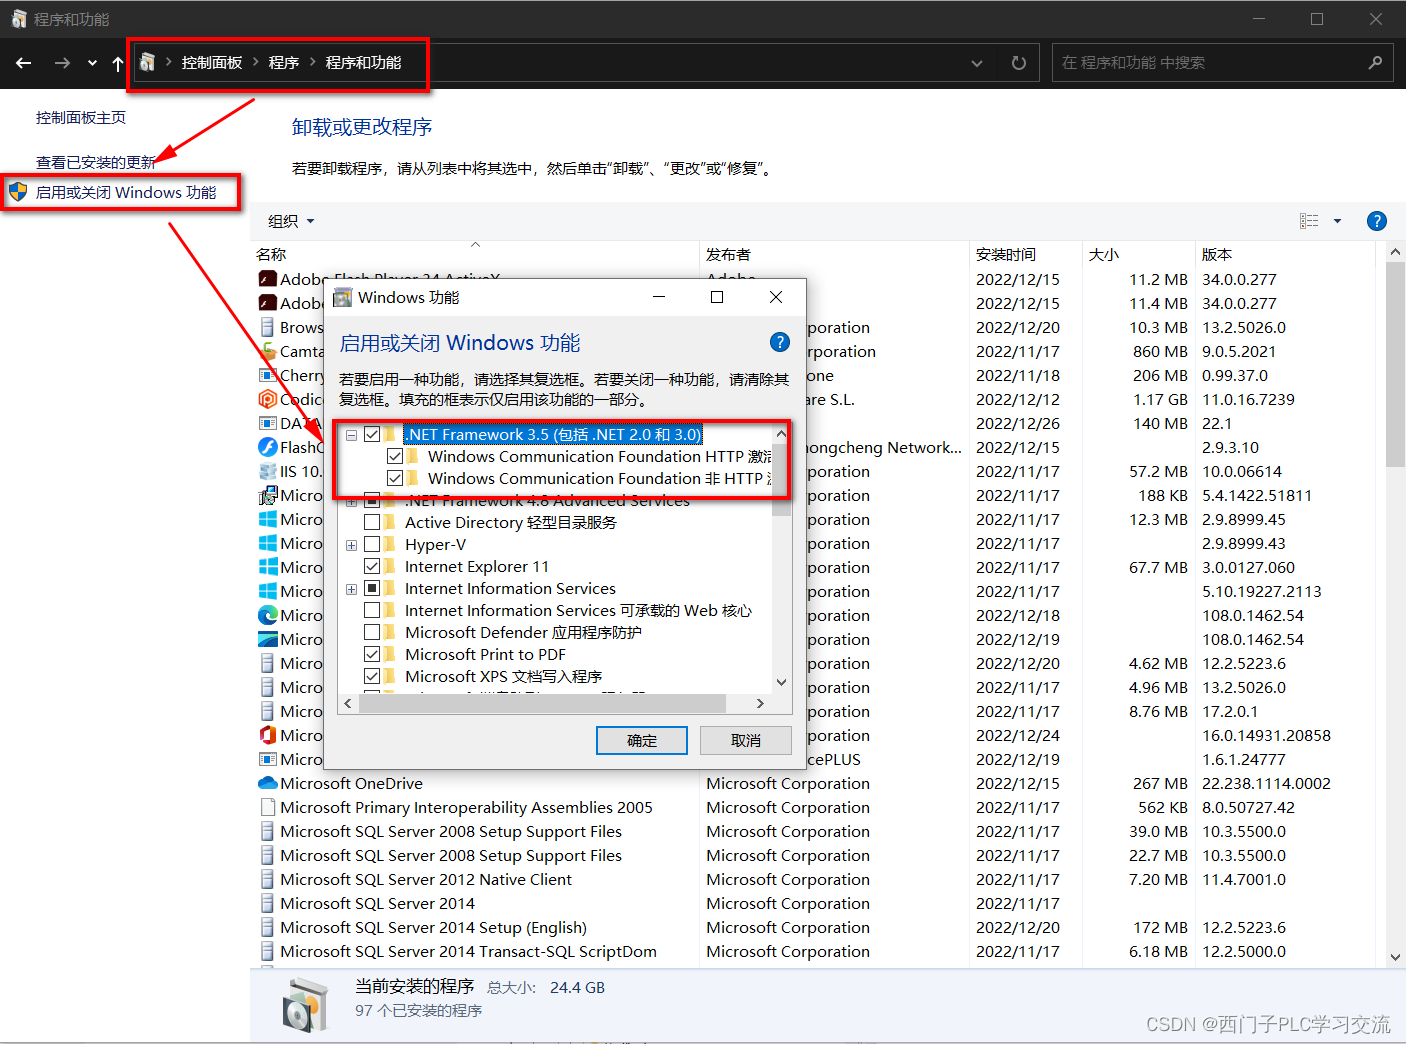Expand the Hyper-V tree node

click(x=351, y=545)
